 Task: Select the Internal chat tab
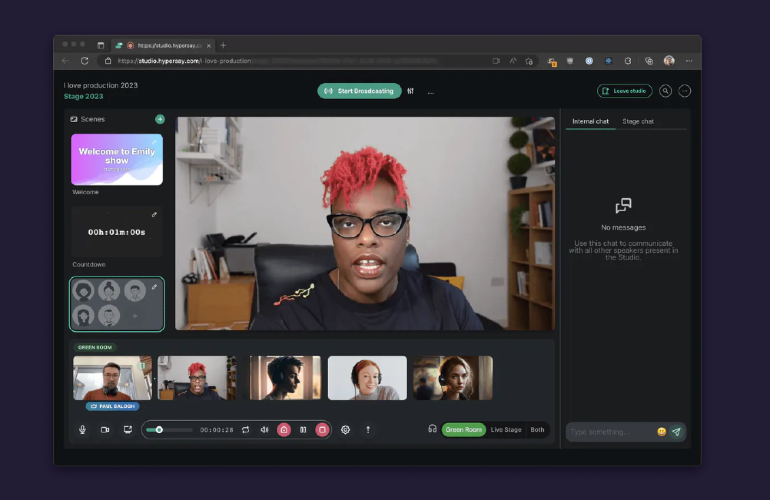(x=590, y=121)
